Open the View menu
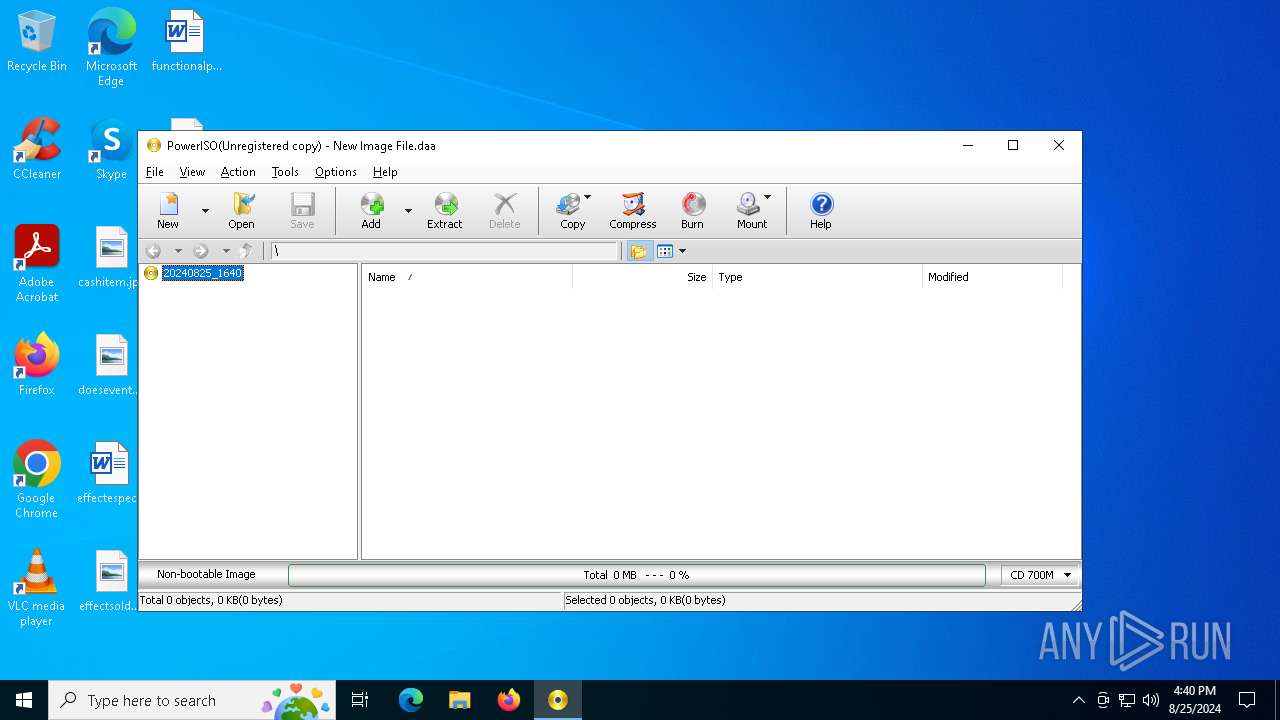1280x720 pixels. tap(192, 172)
